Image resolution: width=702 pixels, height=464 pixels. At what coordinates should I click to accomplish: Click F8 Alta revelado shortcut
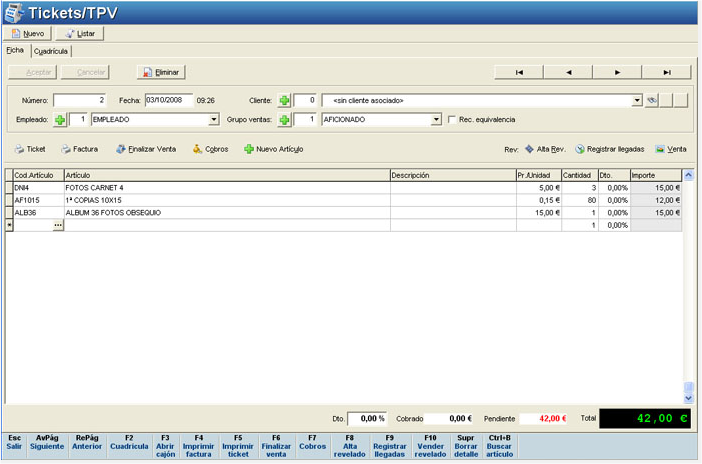click(x=350, y=446)
